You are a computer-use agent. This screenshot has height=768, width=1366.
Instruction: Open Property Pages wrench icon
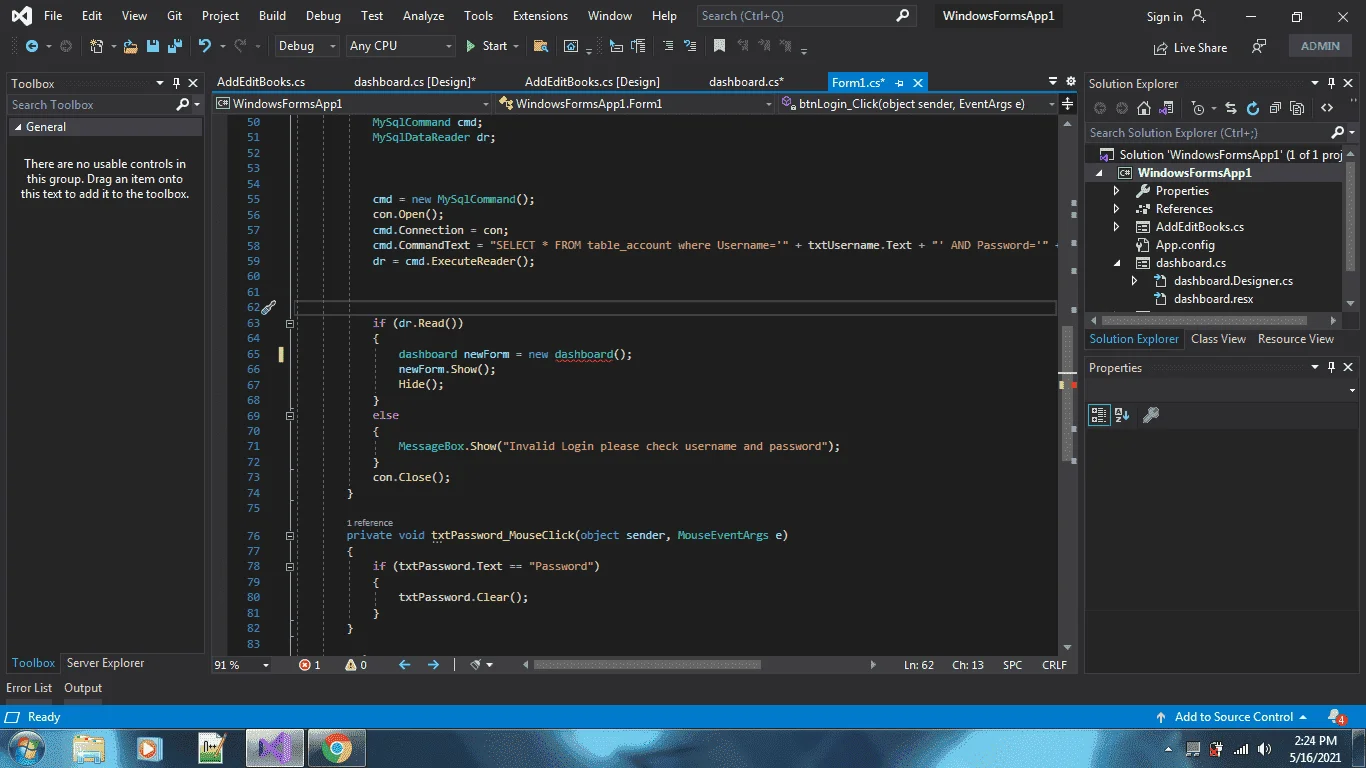coord(1151,415)
